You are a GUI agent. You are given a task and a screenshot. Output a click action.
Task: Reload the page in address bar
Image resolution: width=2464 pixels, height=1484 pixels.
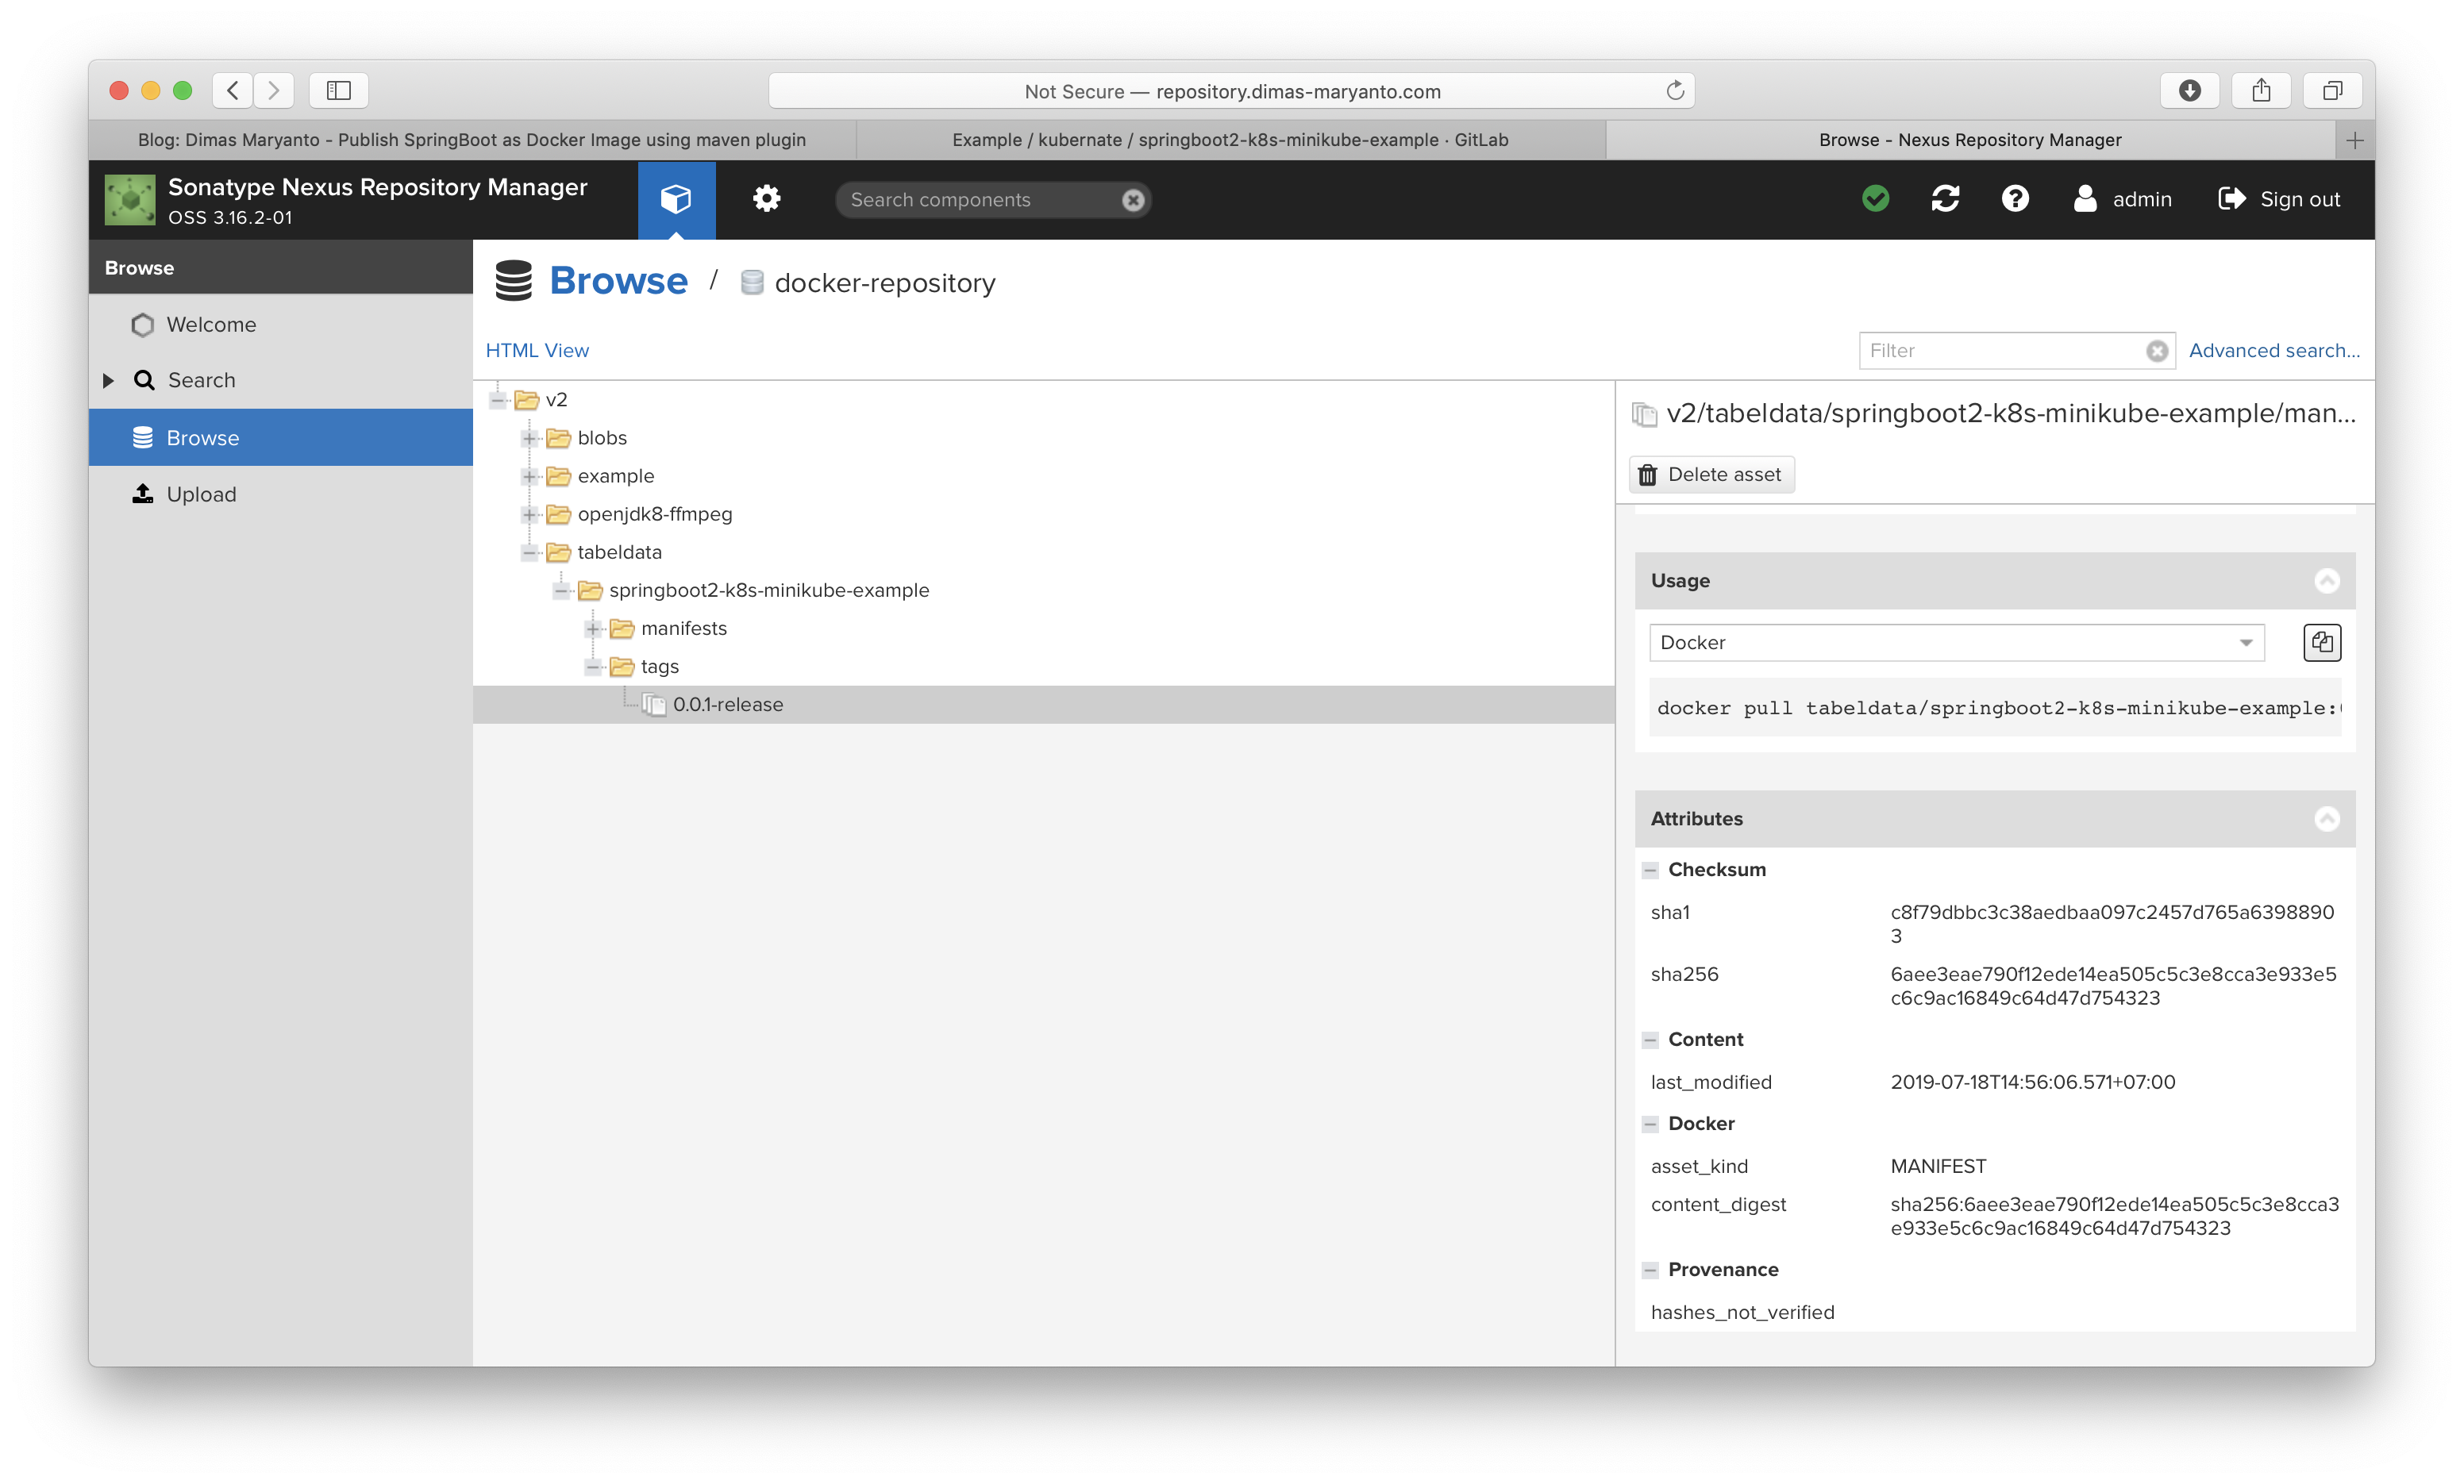click(1675, 91)
